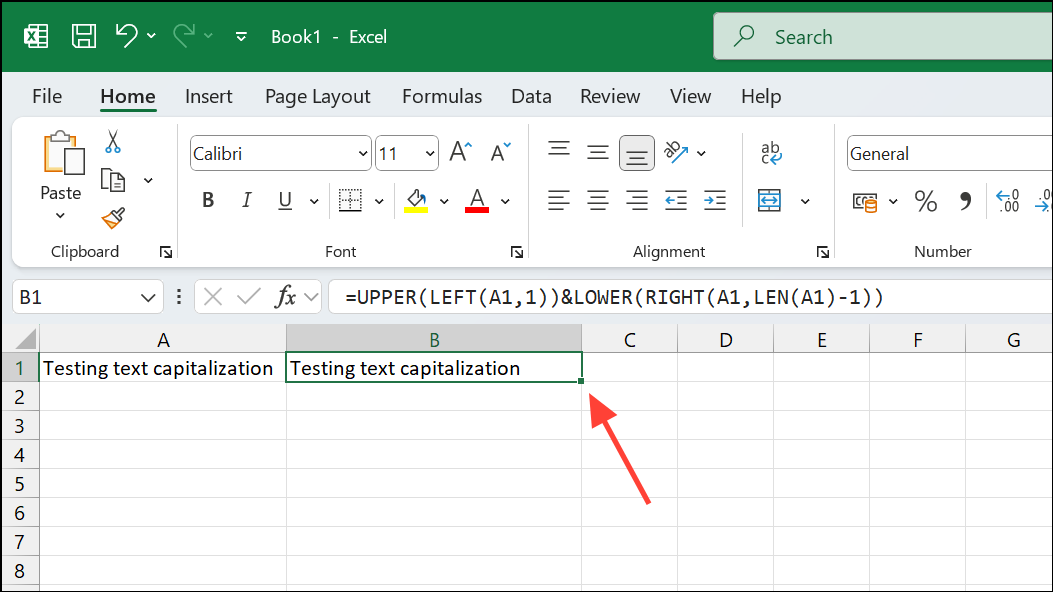Increase the decimal places

coord(1009,200)
